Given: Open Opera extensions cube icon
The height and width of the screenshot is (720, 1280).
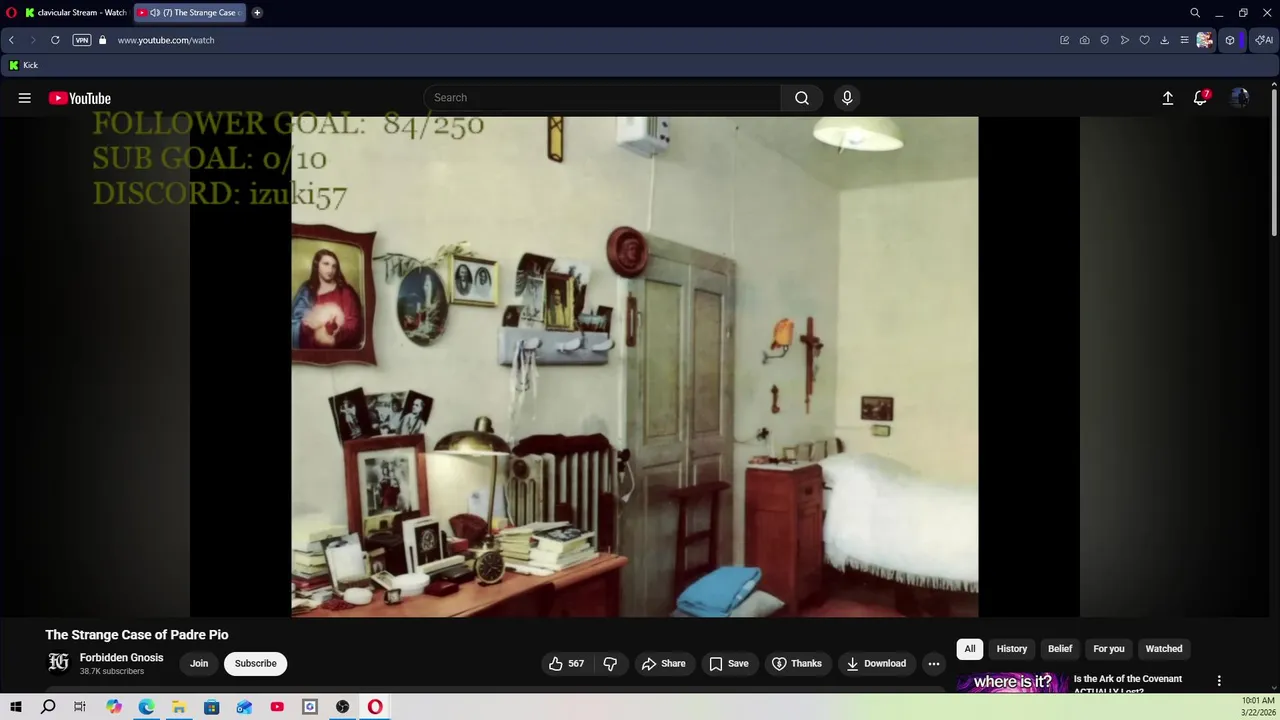Looking at the screenshot, I should tap(1230, 40).
